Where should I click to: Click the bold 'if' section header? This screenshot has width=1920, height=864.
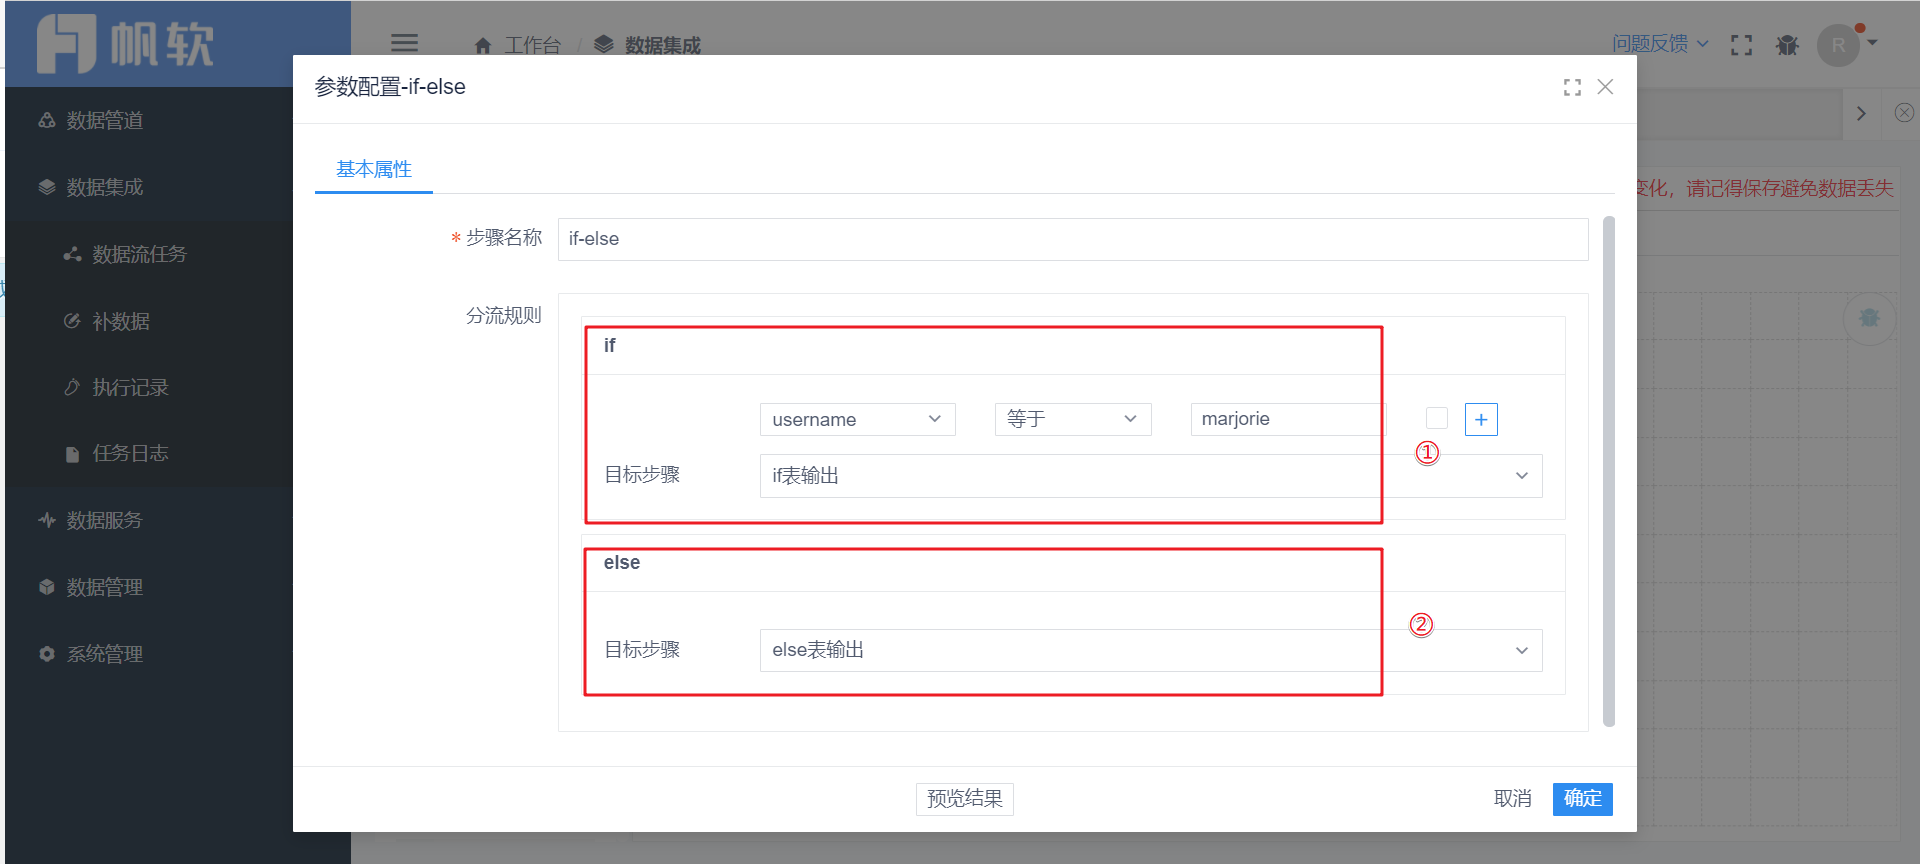click(610, 345)
